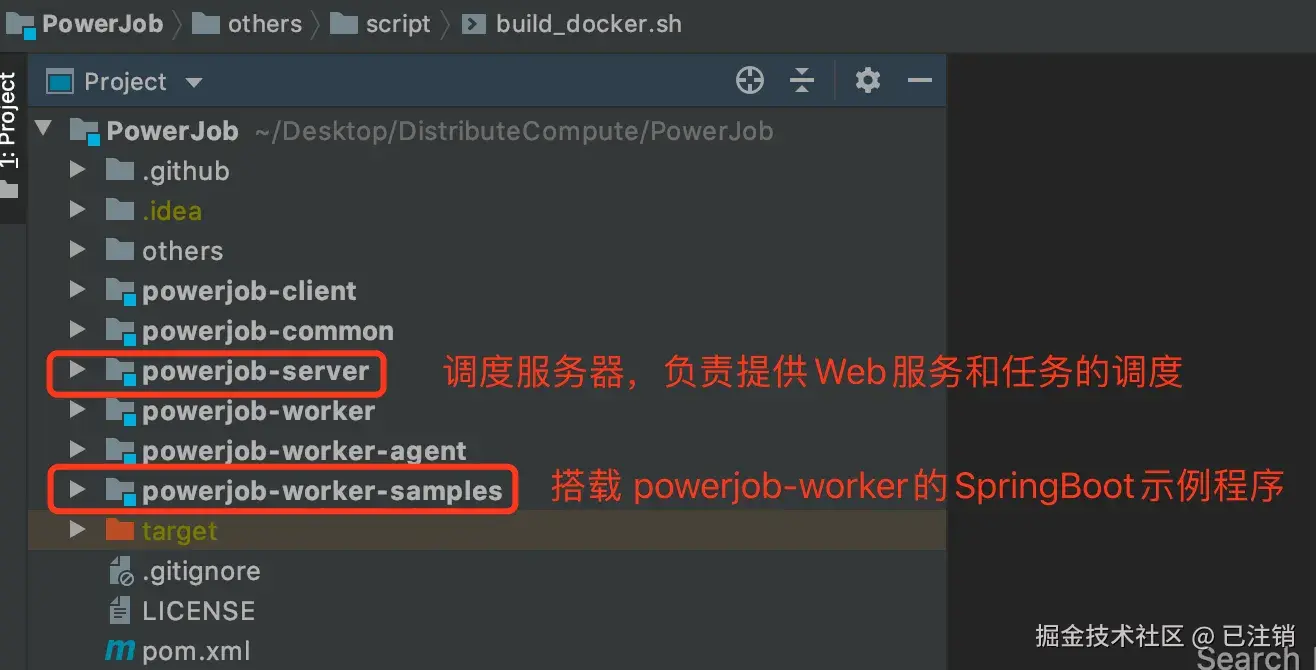This screenshot has width=1316, height=670.
Task: Select the pom.xml file
Action: point(196,651)
